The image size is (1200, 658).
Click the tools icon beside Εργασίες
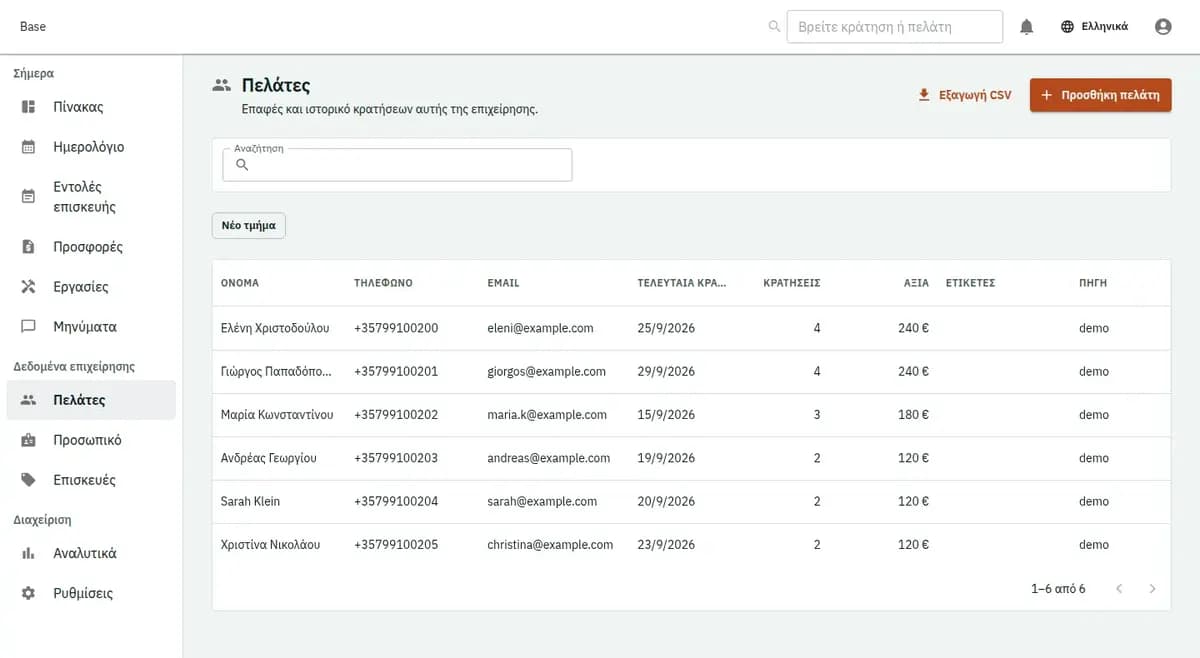pos(29,287)
